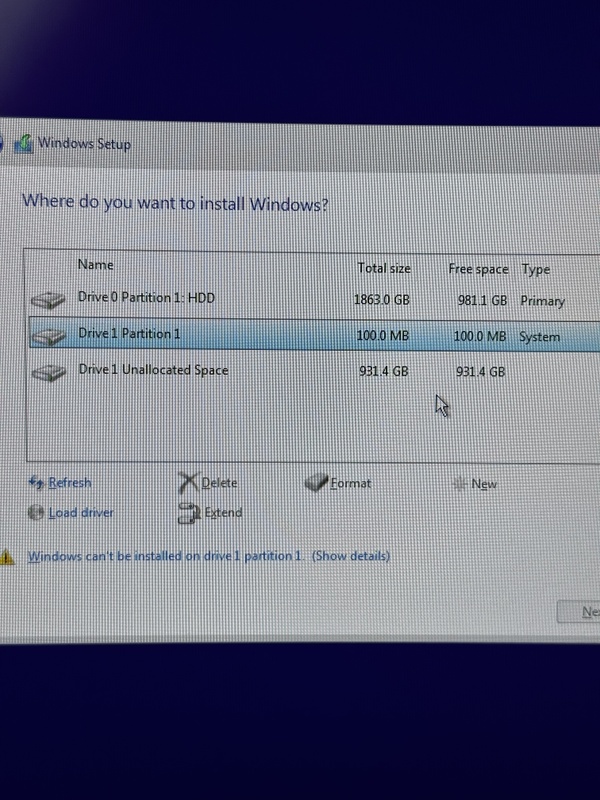The image size is (600, 800).
Task: Click the 981.1 GB free space value
Action: pyautogui.click(x=482, y=300)
